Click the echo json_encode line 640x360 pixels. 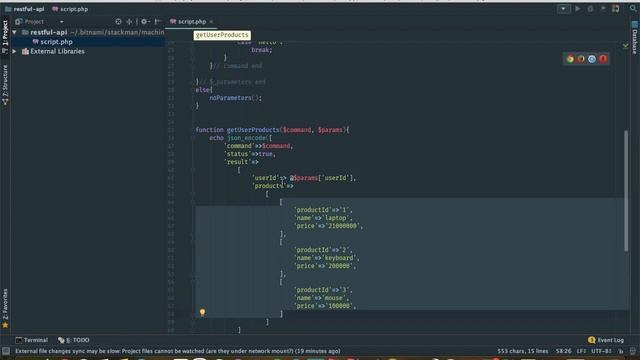(x=241, y=138)
